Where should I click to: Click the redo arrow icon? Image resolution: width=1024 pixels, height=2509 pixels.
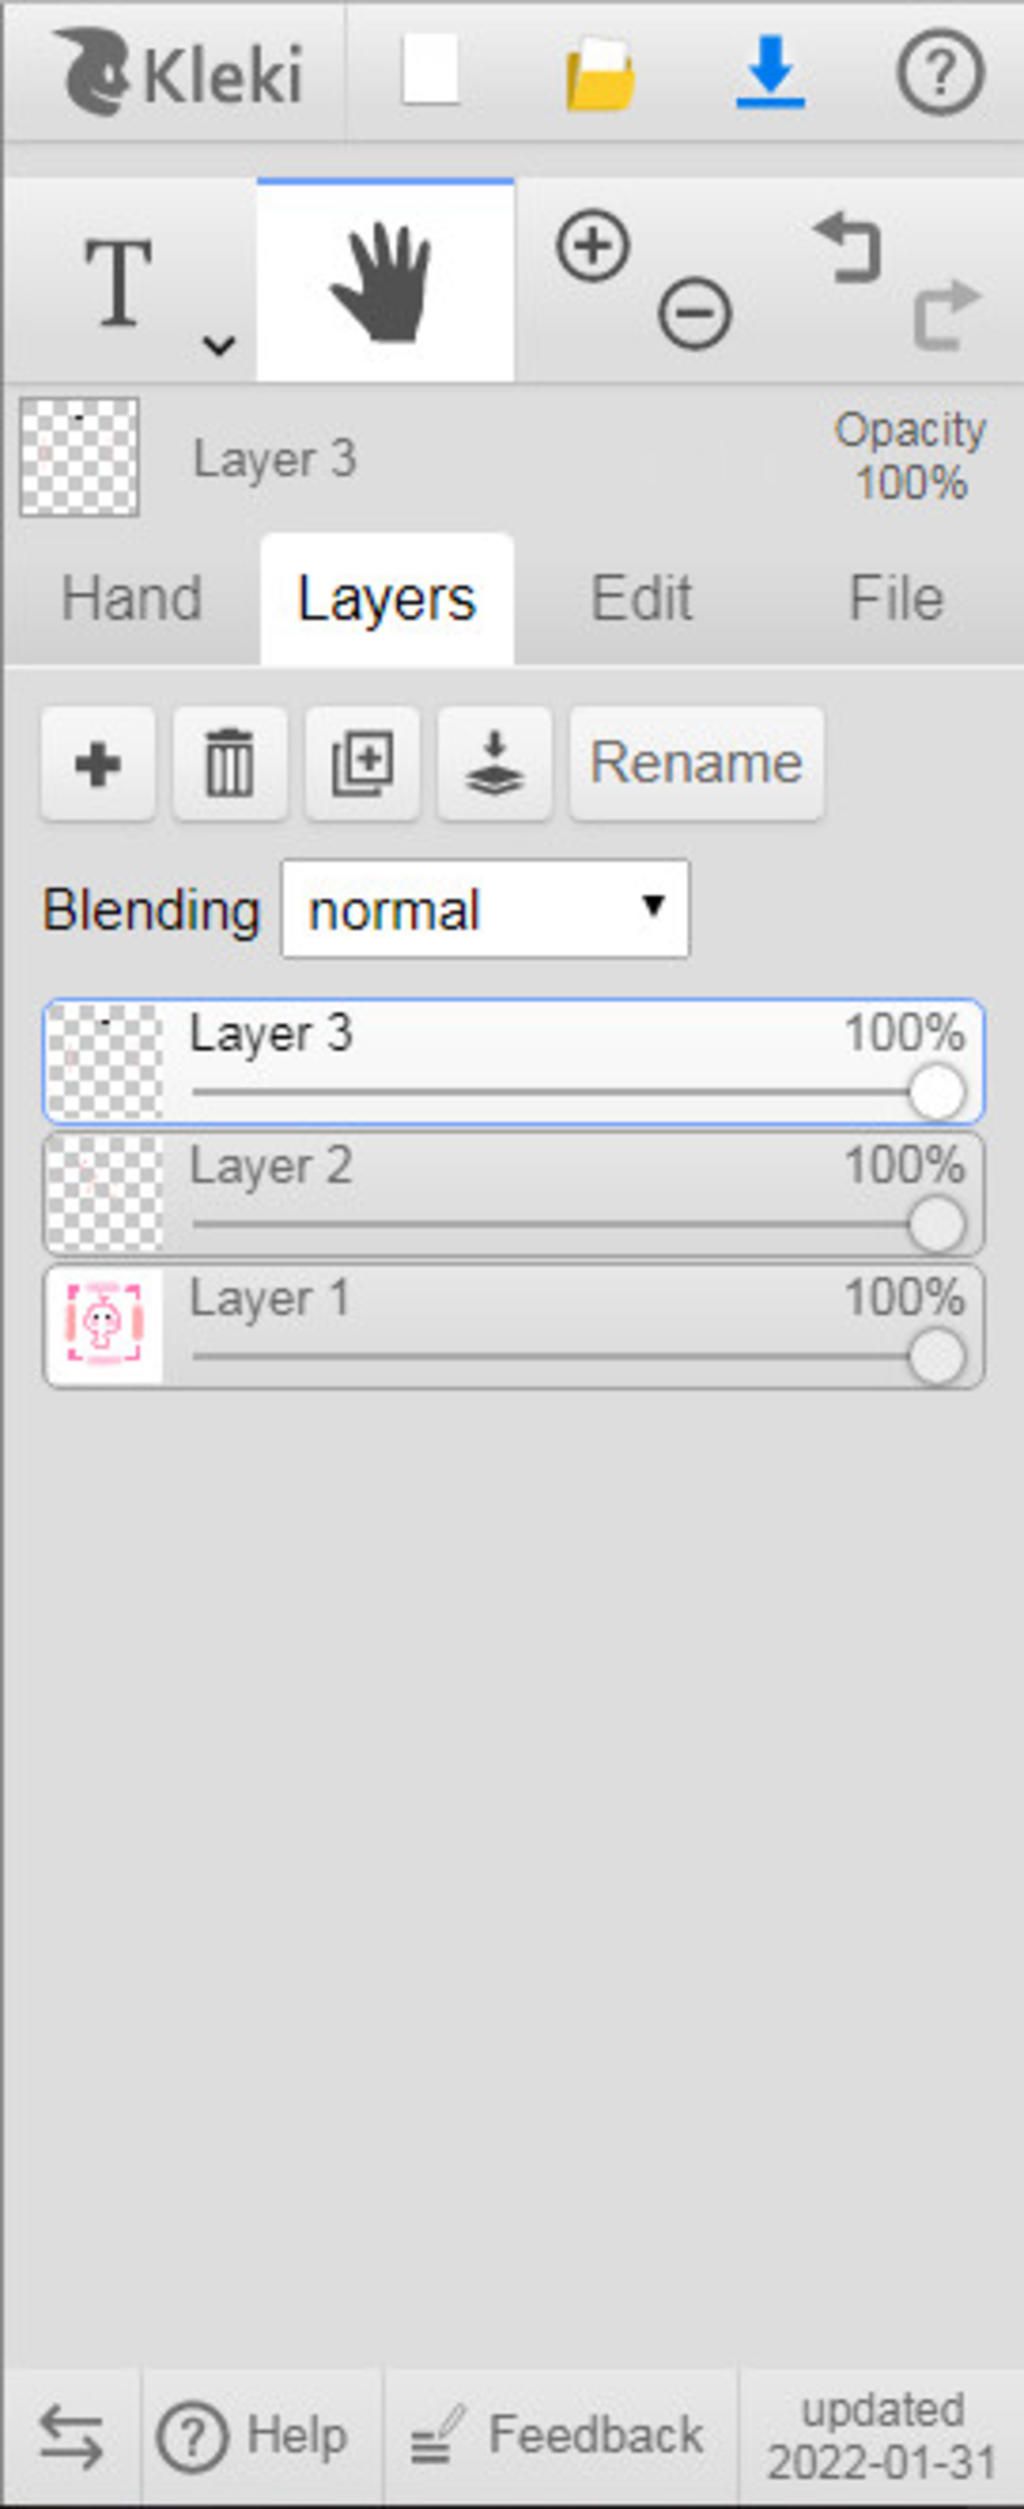coord(946,314)
